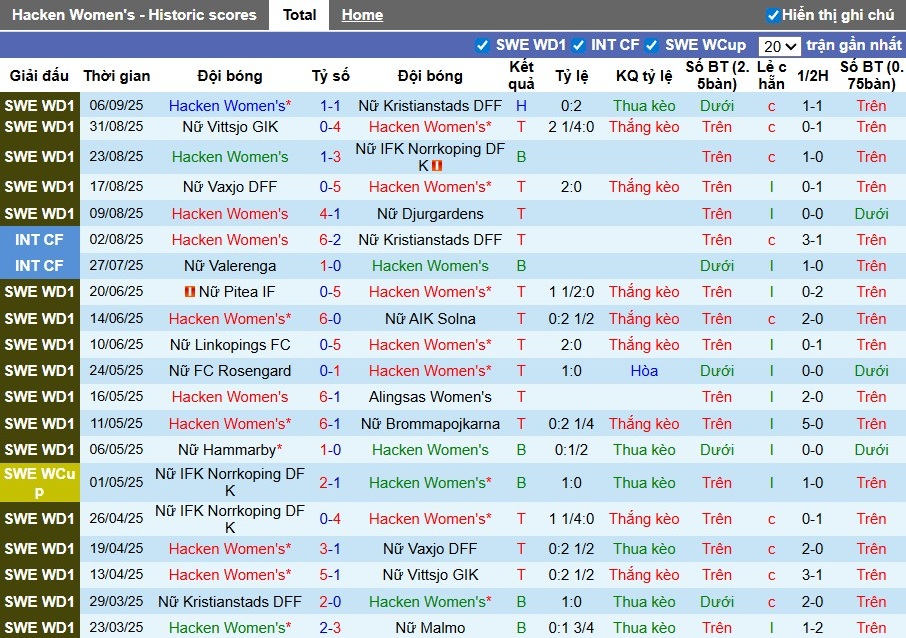Viewport: 906px width, 638px height.
Task: Click the Hòa result on the 24/05/25 row
Action: coord(643,370)
